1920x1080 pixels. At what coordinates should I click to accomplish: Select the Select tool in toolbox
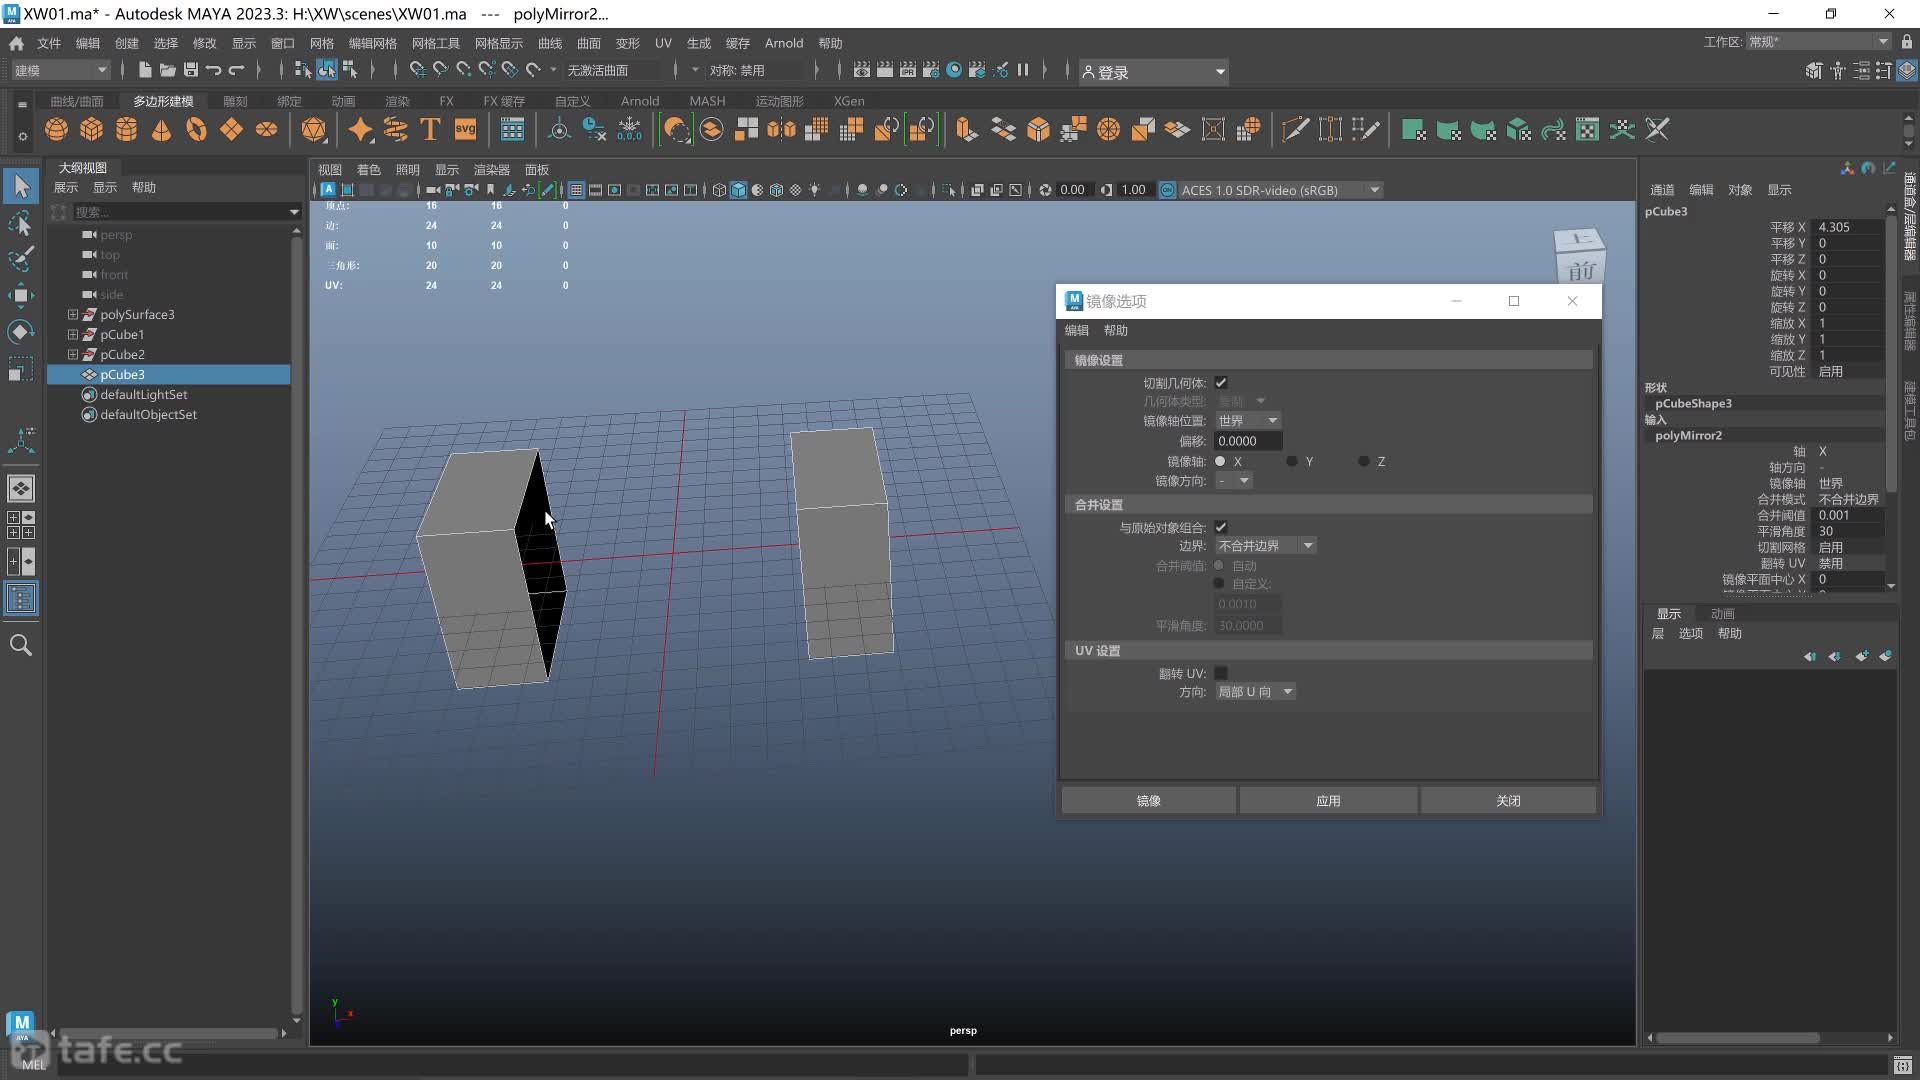tap(21, 186)
